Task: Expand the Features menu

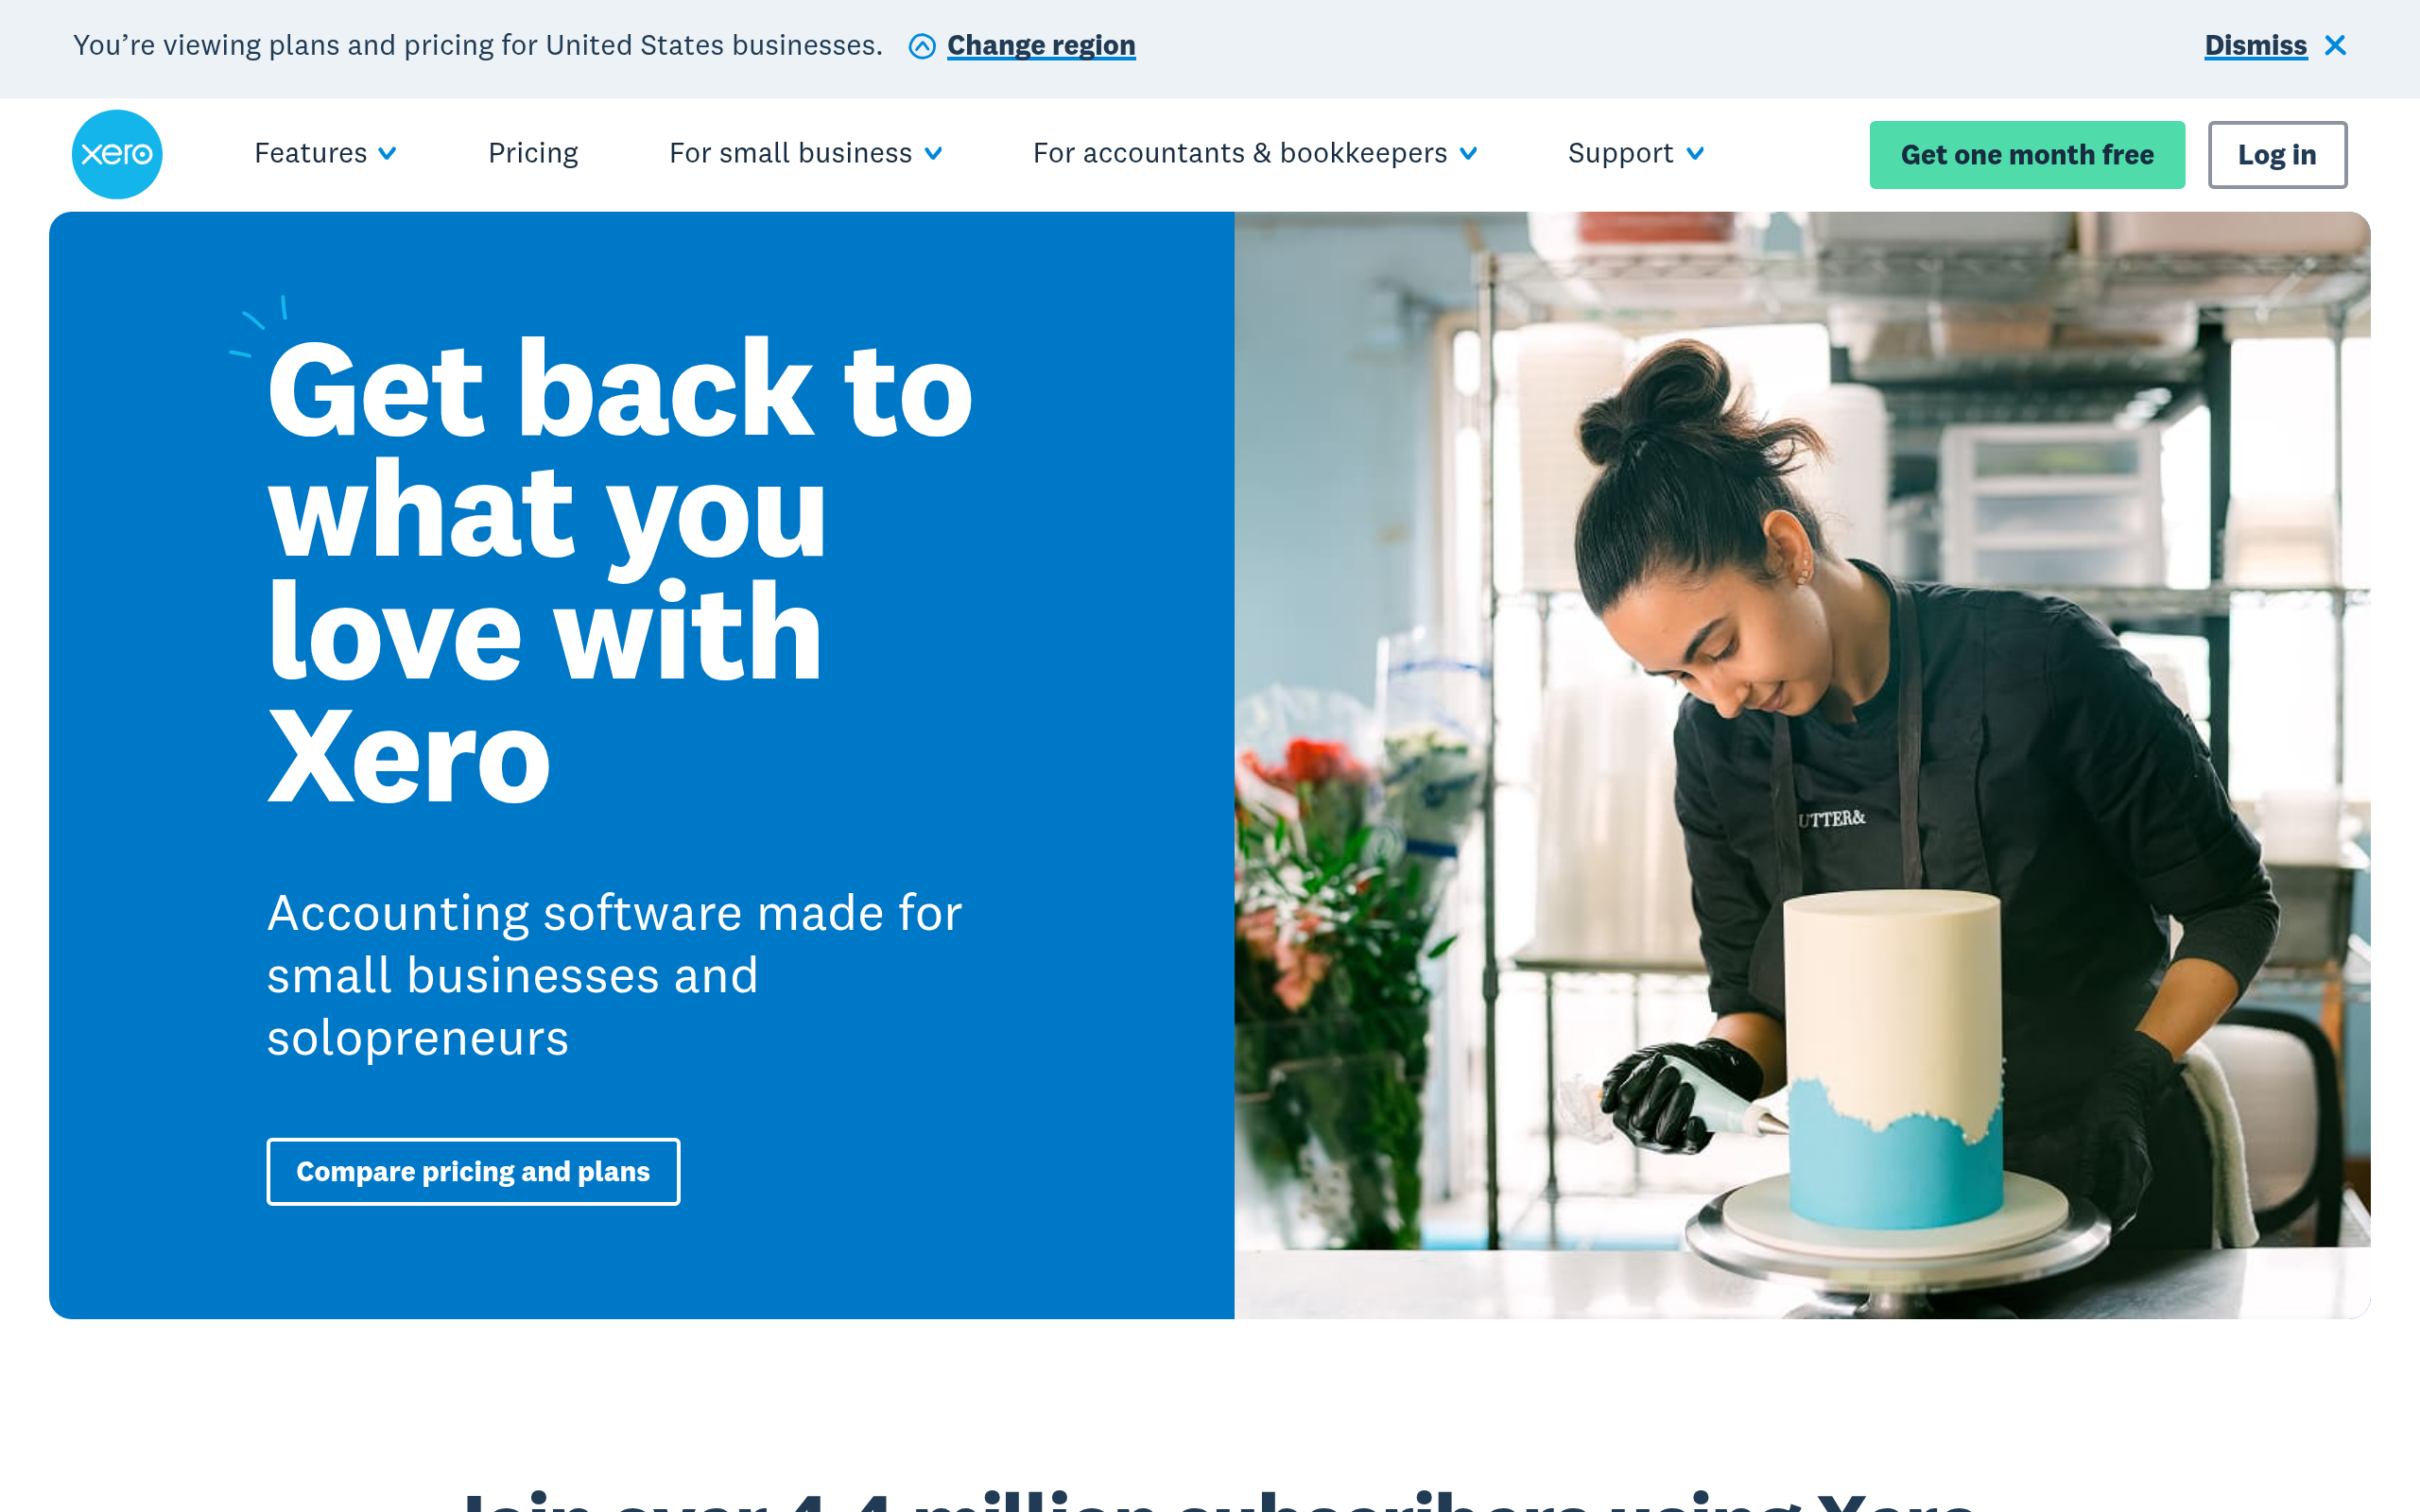Action: [x=325, y=153]
